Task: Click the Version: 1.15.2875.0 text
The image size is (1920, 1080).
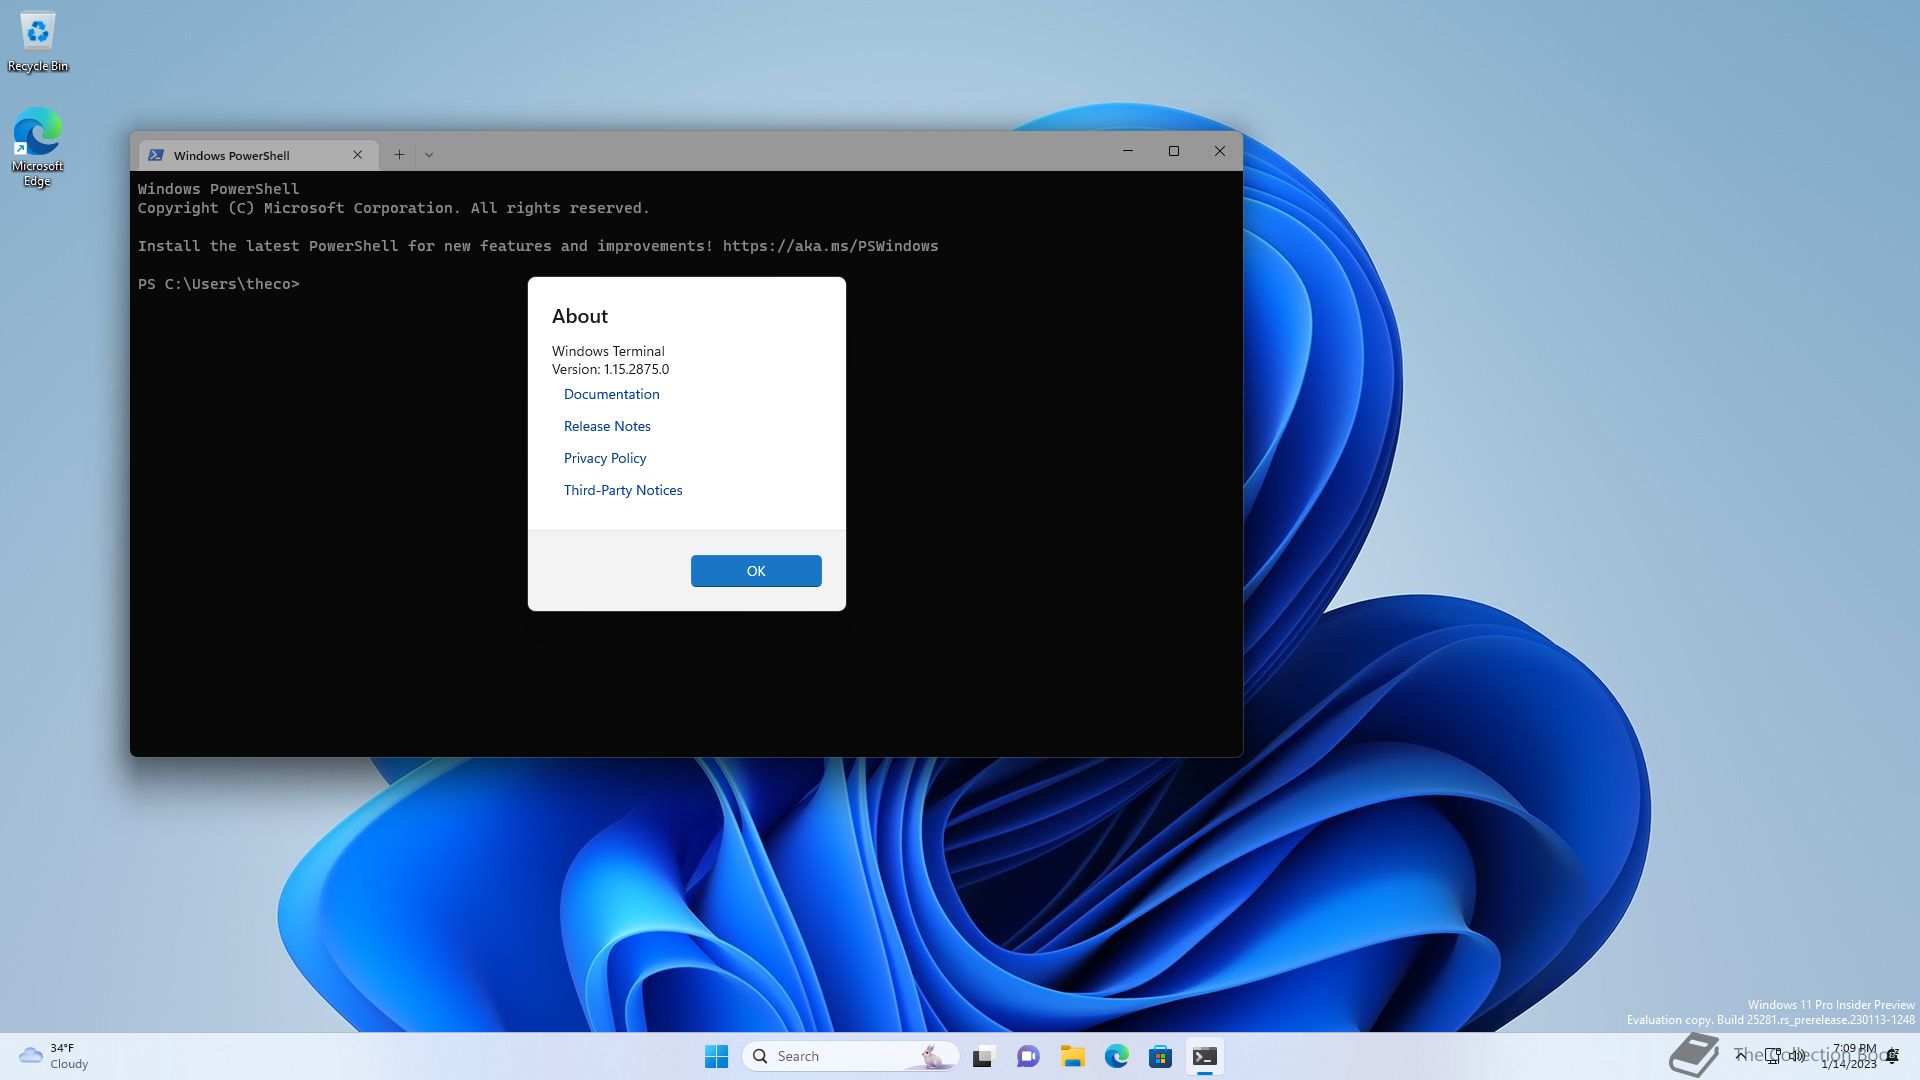Action: coord(610,369)
